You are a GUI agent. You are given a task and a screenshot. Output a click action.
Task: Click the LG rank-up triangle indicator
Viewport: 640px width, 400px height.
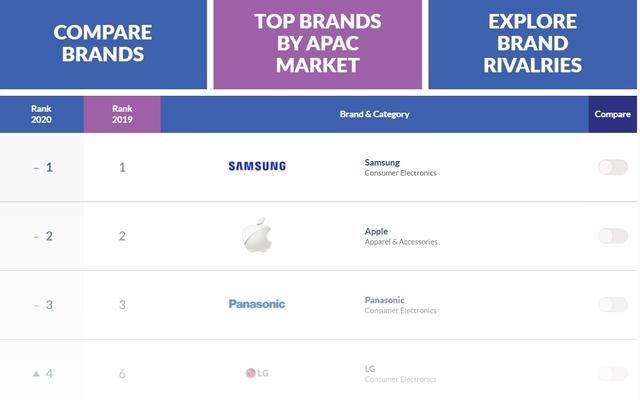point(36,373)
